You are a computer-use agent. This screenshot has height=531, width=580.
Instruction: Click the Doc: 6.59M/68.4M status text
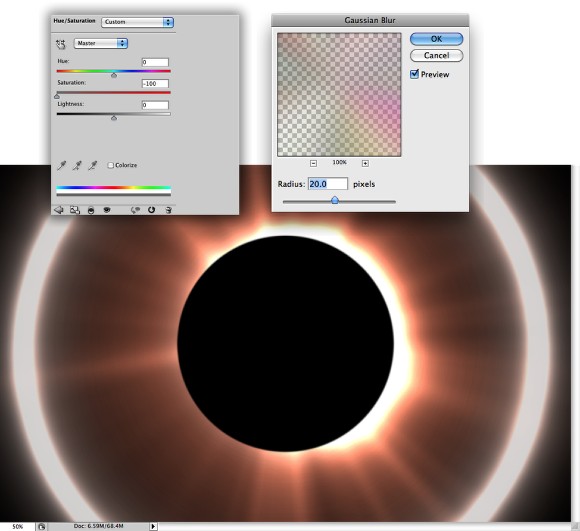[99, 526]
